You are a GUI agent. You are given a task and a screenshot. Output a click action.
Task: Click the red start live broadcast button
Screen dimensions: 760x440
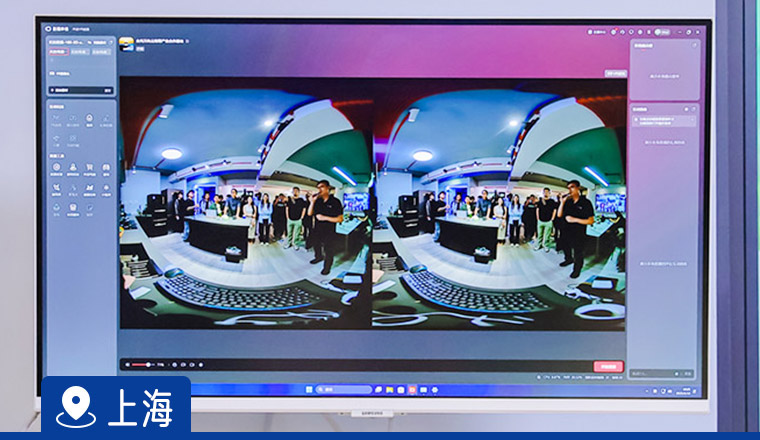click(608, 367)
